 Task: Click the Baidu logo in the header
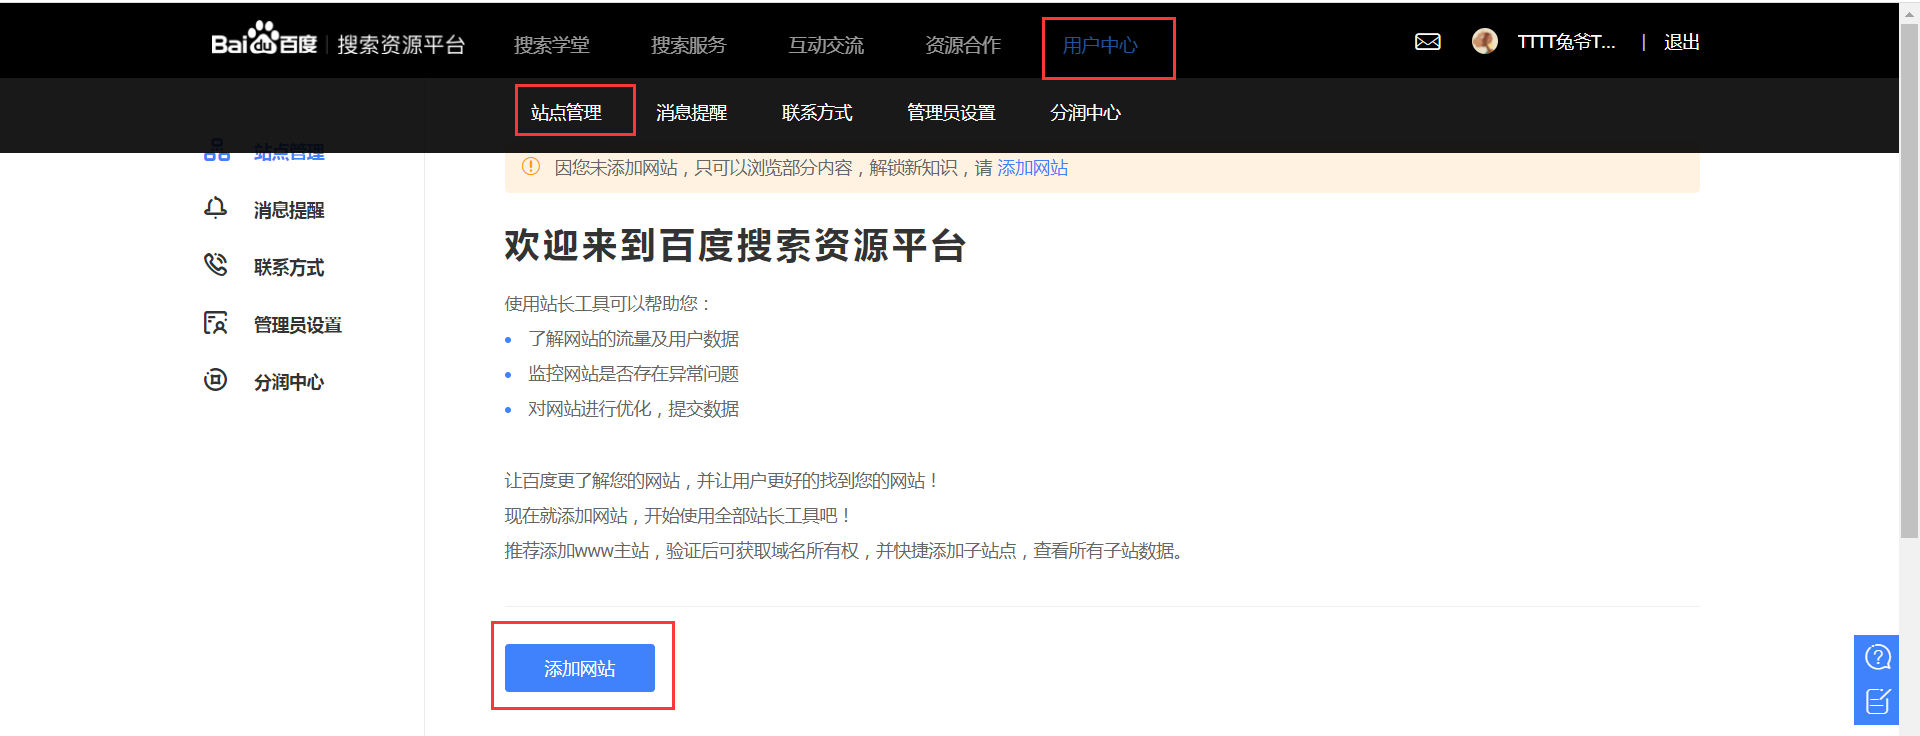[x=264, y=42]
